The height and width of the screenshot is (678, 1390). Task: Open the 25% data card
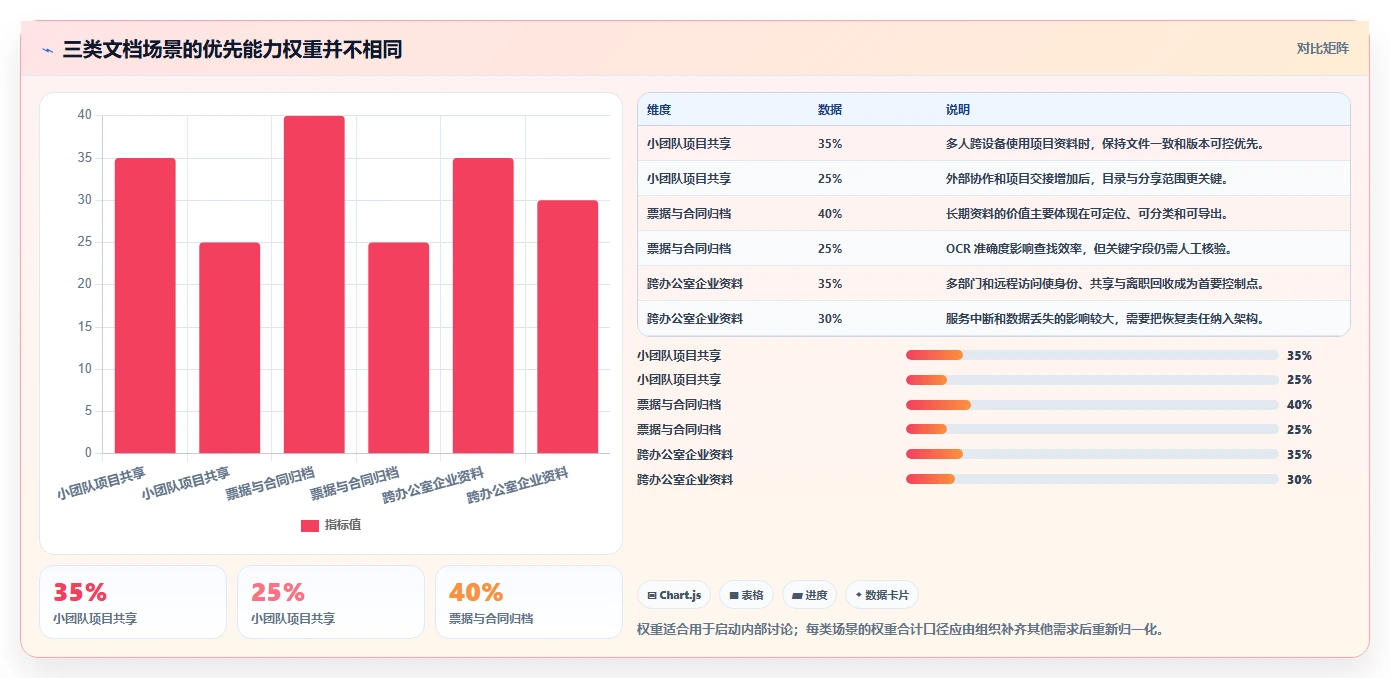pyautogui.click(x=331, y=602)
